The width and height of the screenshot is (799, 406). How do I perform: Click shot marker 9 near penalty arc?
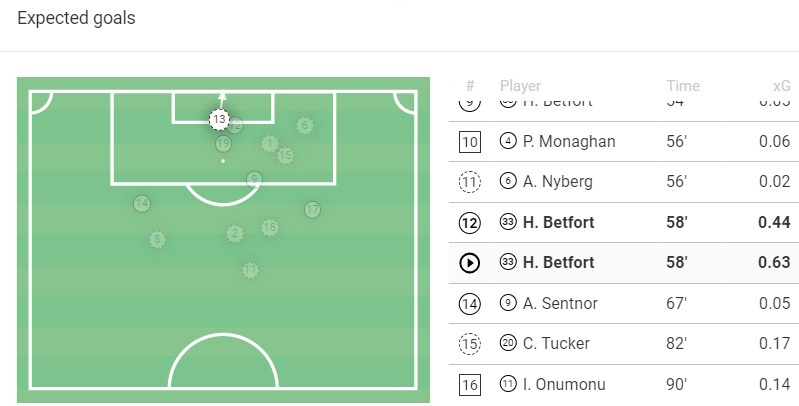(254, 179)
